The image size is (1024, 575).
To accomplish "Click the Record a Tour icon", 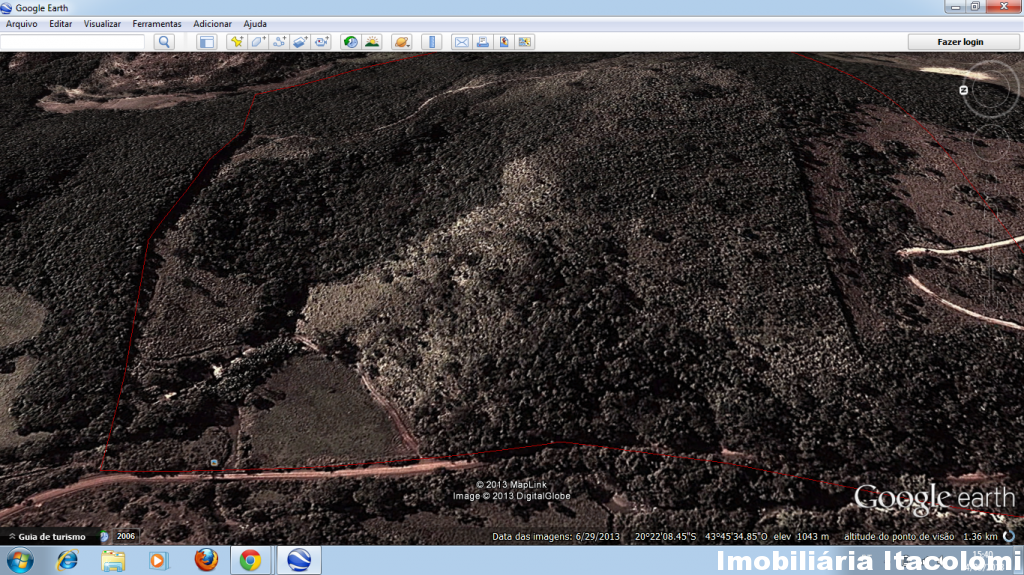I will pos(321,42).
